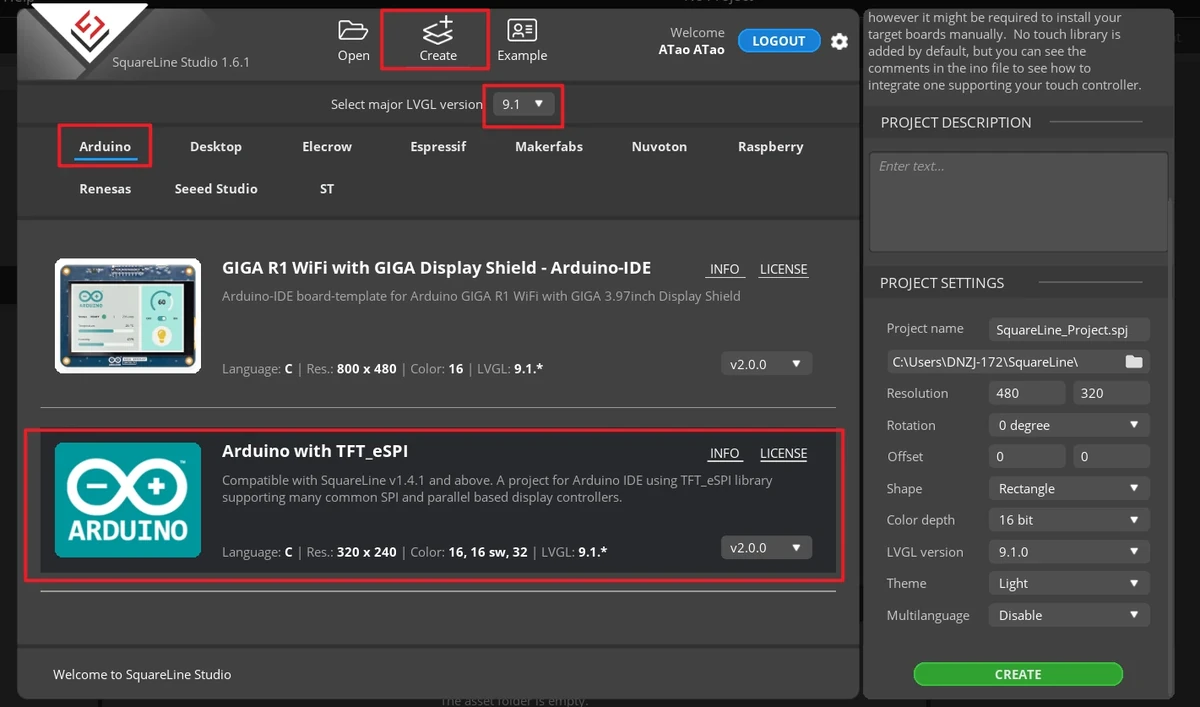Select the Makerfabs vendor tab

point(549,146)
